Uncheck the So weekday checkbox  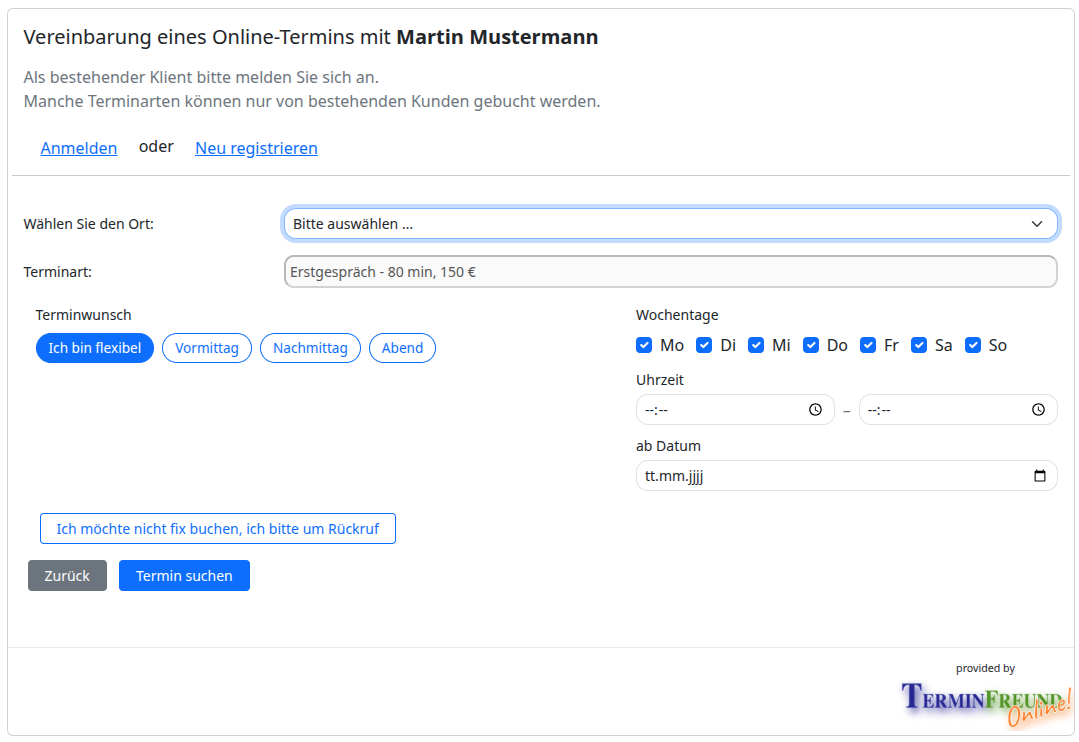point(972,345)
